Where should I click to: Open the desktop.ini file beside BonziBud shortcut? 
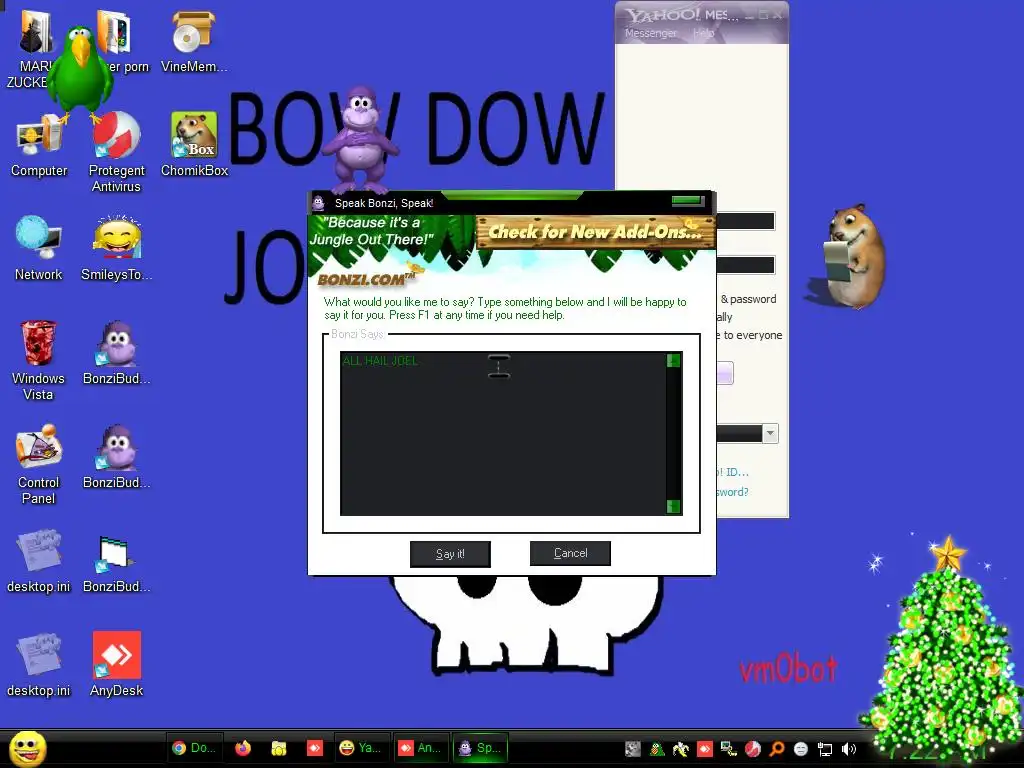tap(39, 560)
